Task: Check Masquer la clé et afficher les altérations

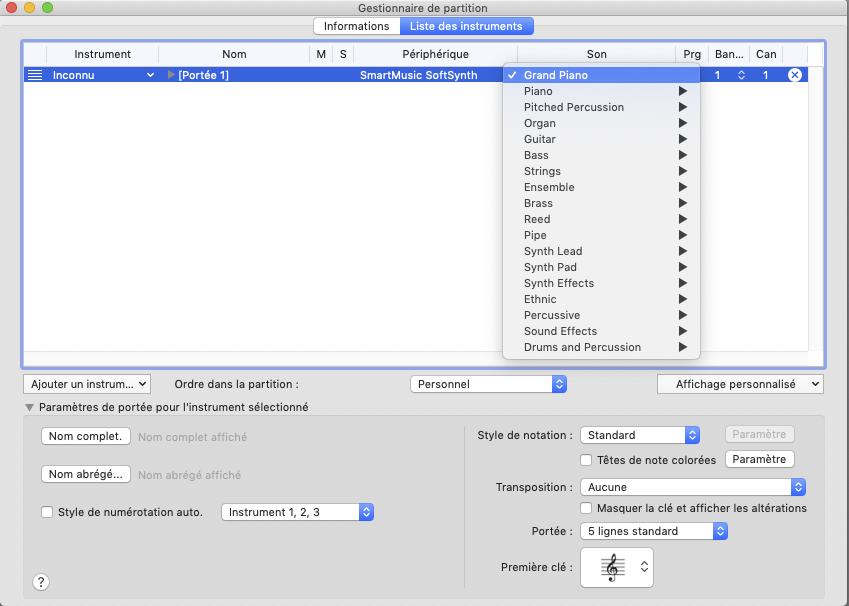Action: (587, 508)
